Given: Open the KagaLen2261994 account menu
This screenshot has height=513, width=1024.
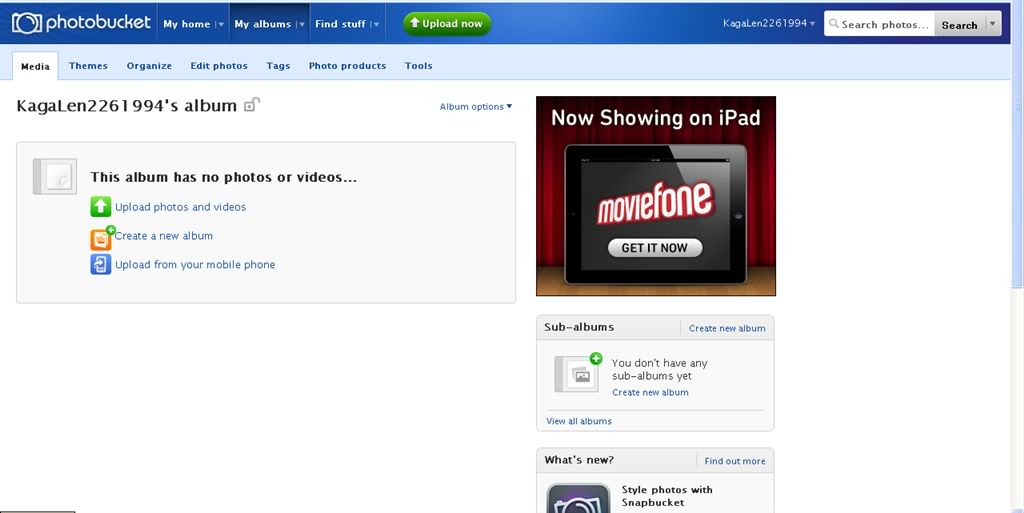Looking at the screenshot, I should click(x=768, y=23).
